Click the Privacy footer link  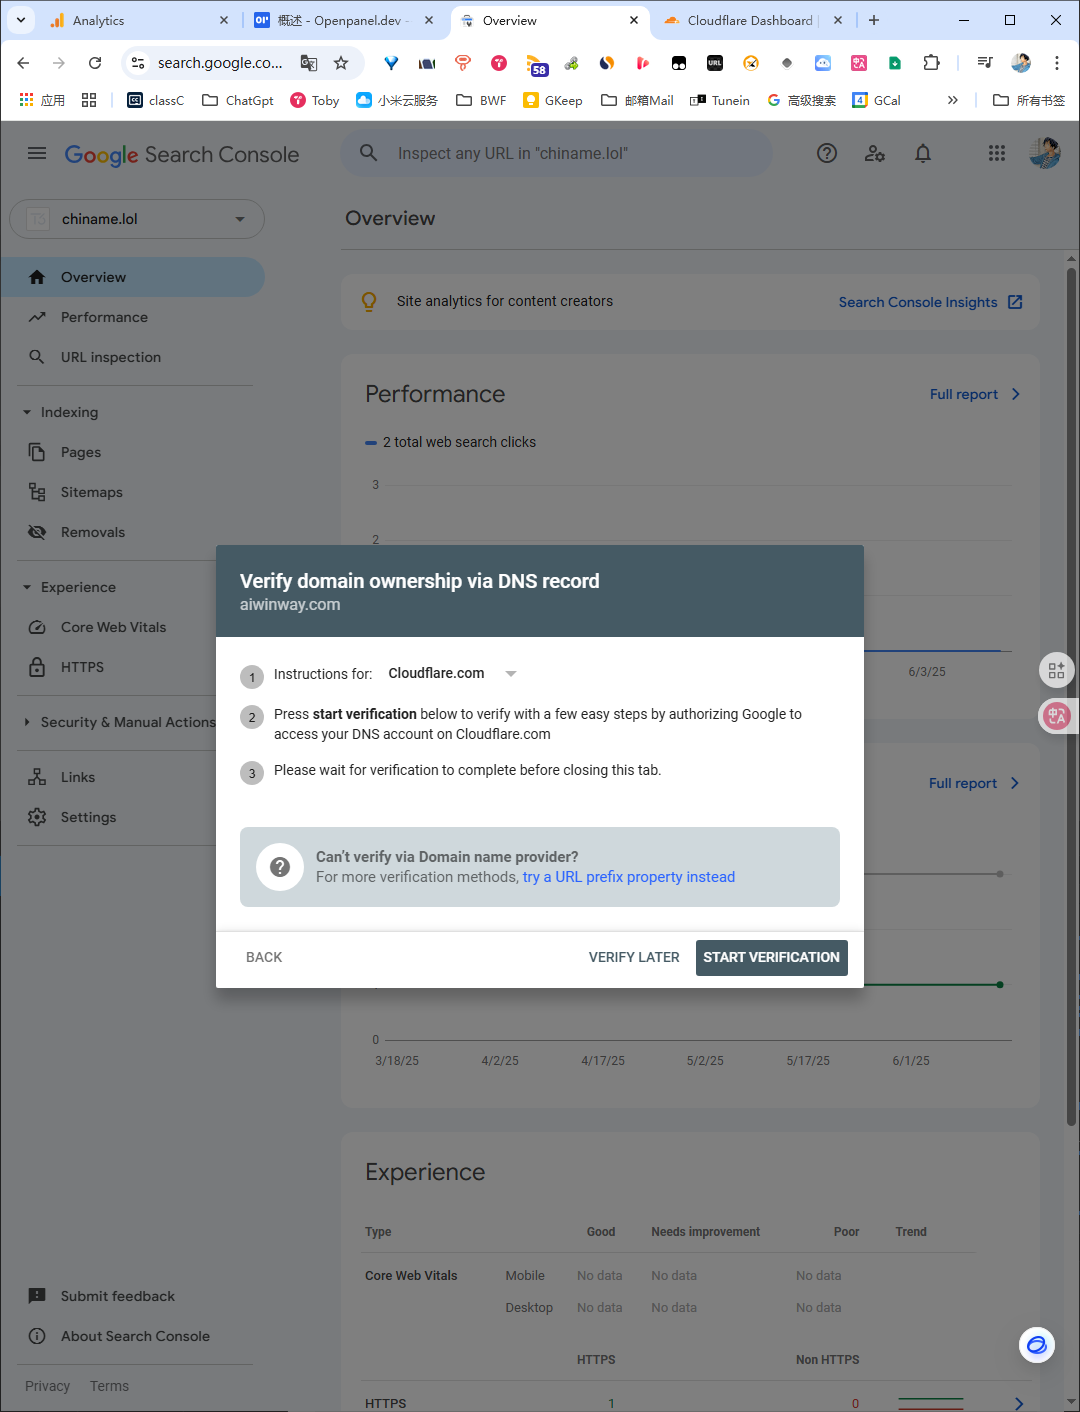point(47,1386)
